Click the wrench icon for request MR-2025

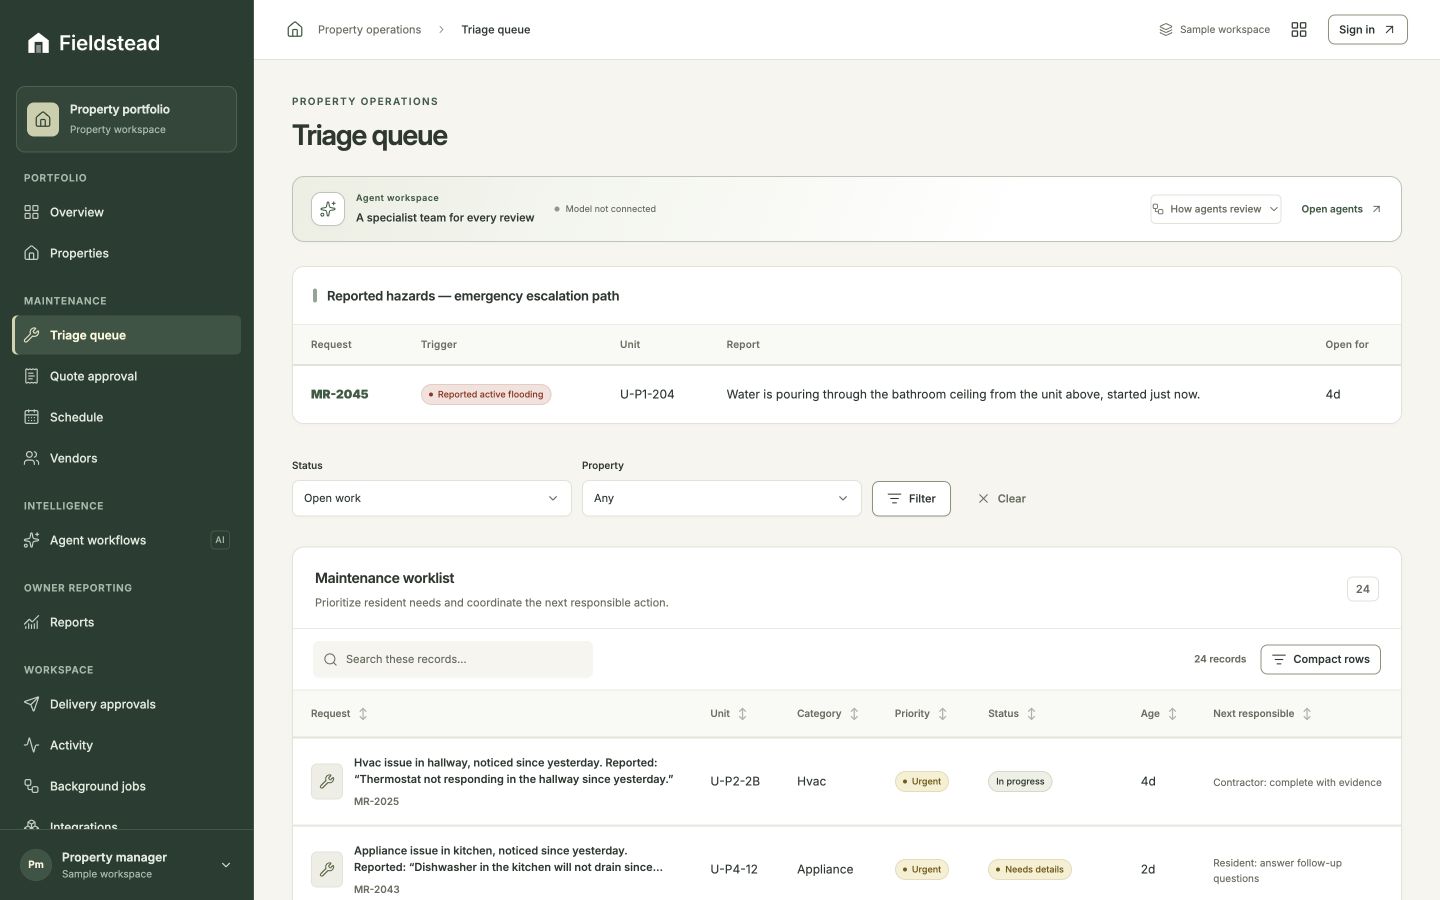(x=327, y=782)
